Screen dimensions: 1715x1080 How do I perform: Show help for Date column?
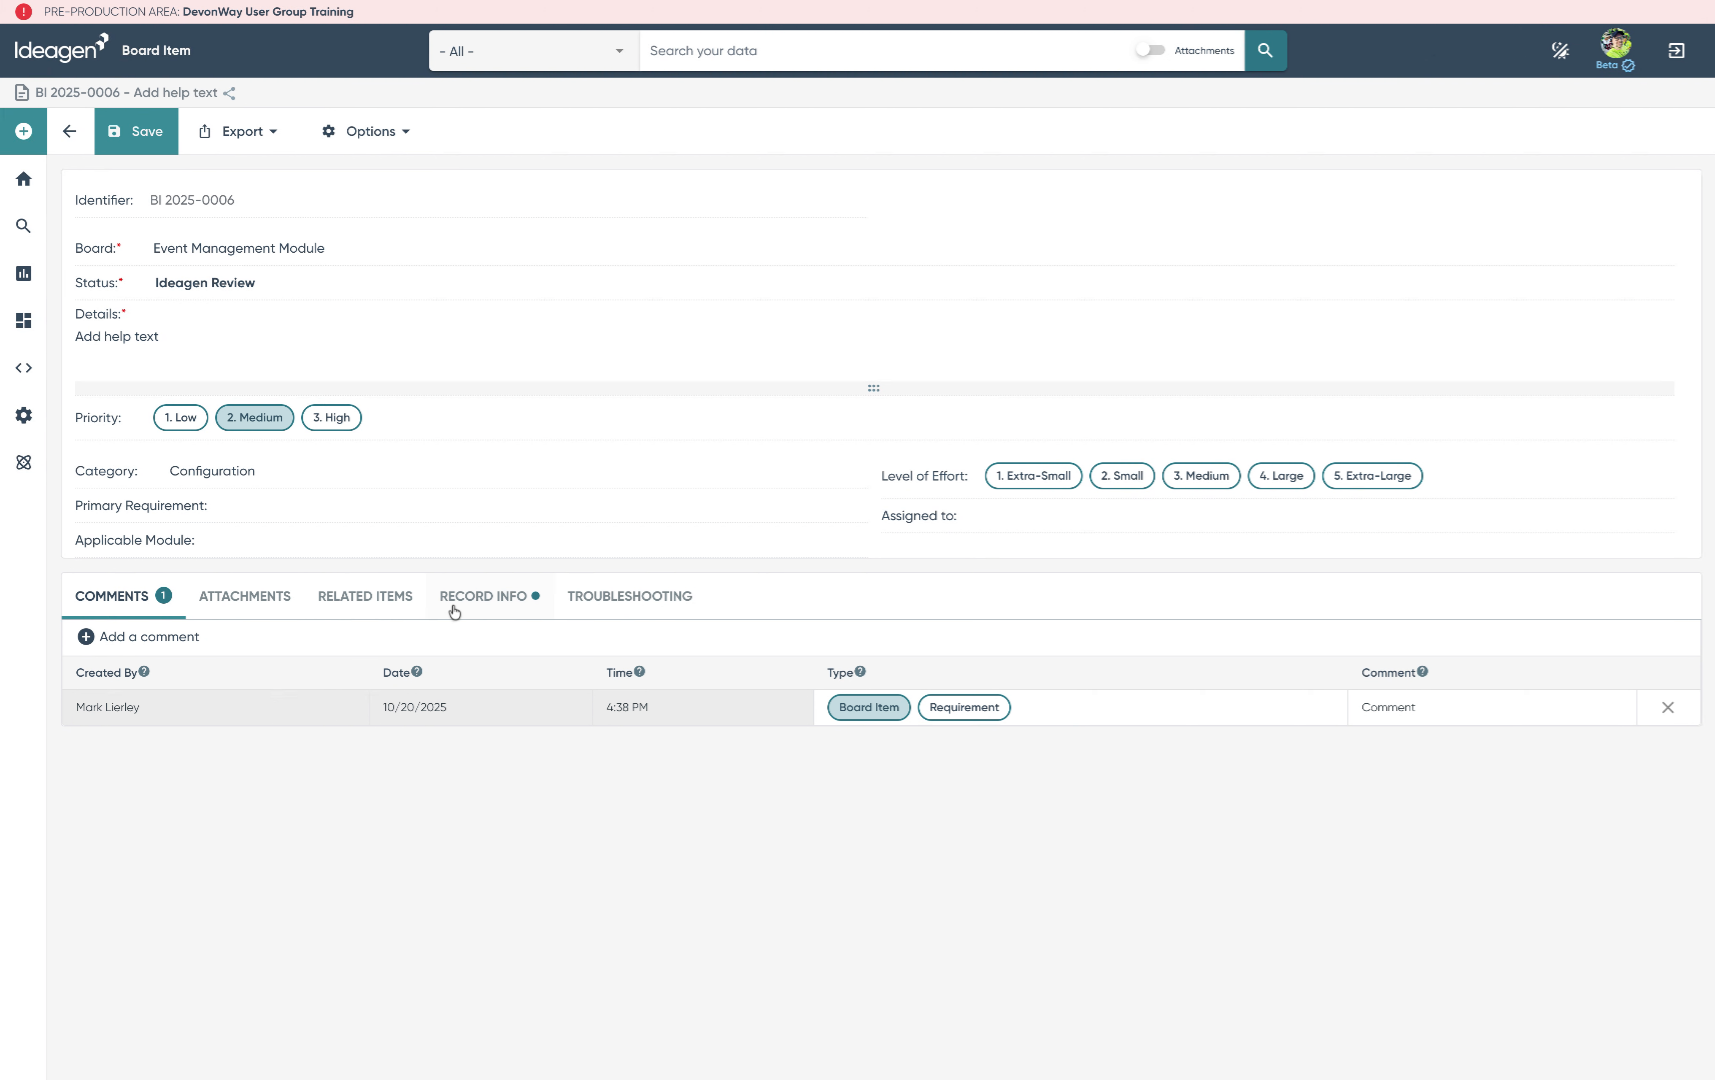click(417, 672)
